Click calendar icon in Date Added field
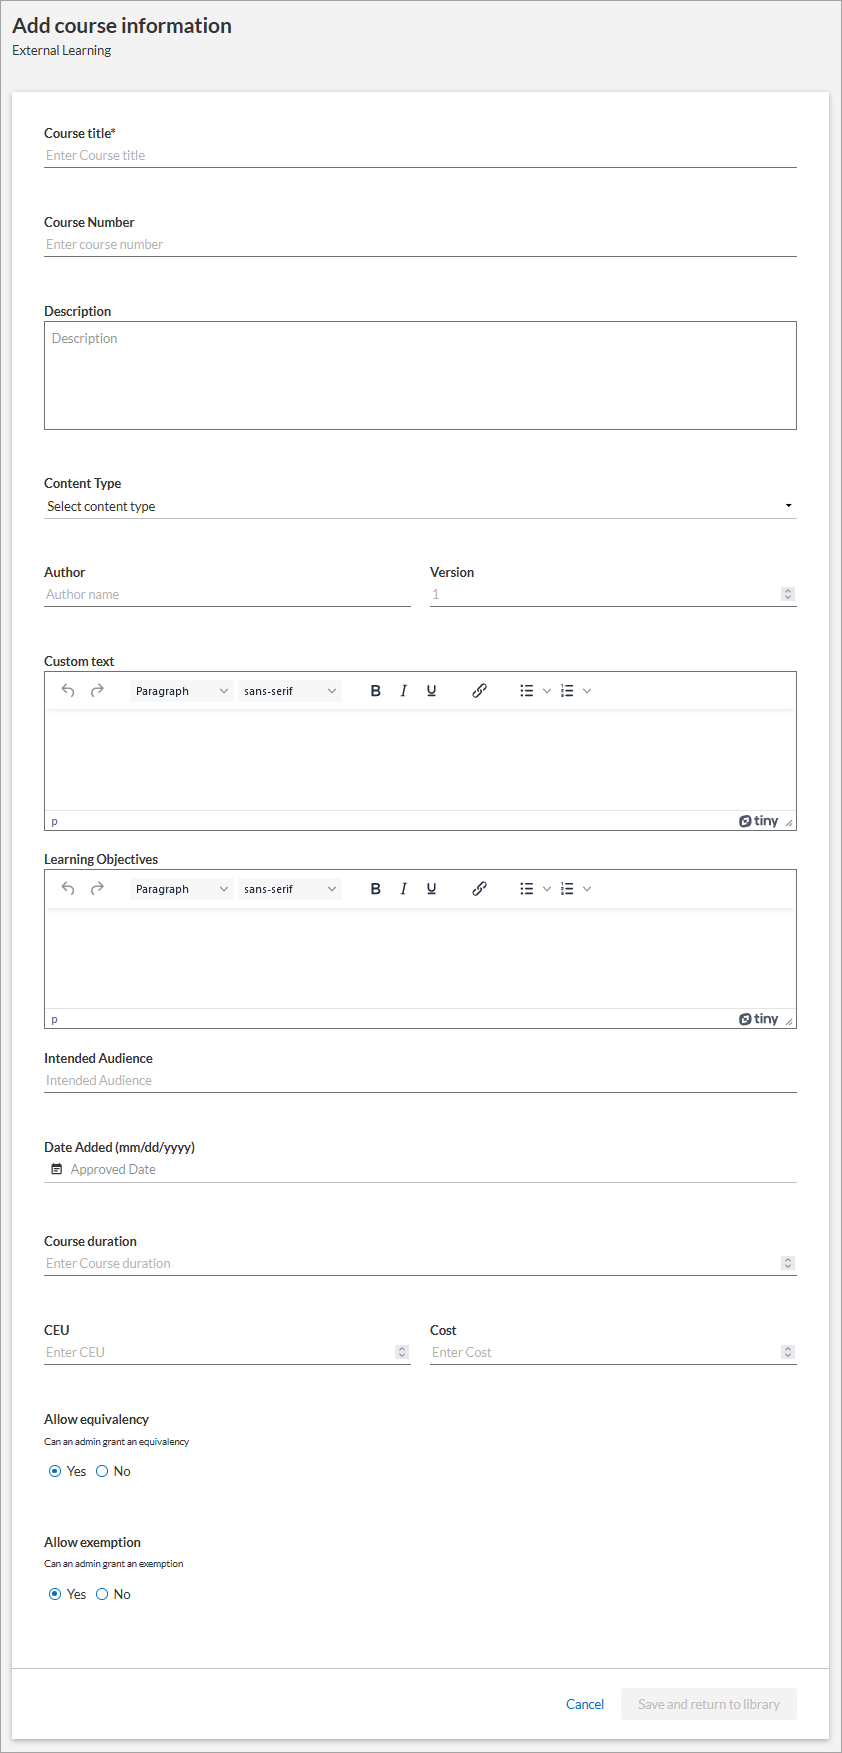 (57, 1169)
